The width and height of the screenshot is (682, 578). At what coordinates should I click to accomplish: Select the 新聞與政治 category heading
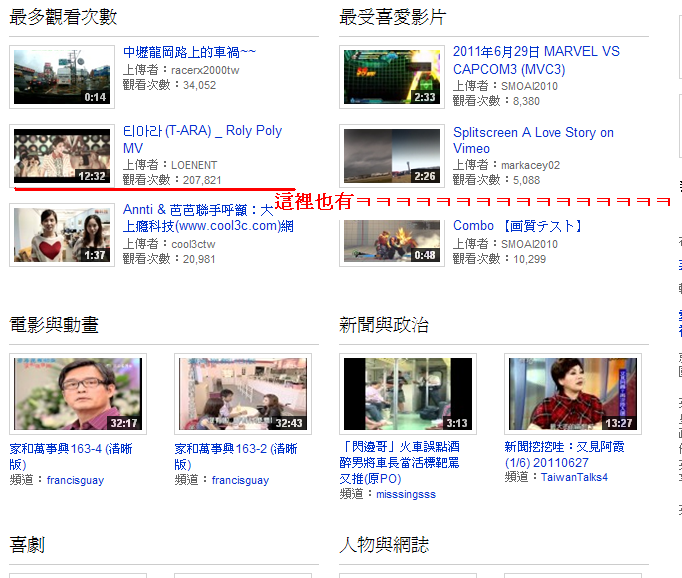tap(384, 325)
